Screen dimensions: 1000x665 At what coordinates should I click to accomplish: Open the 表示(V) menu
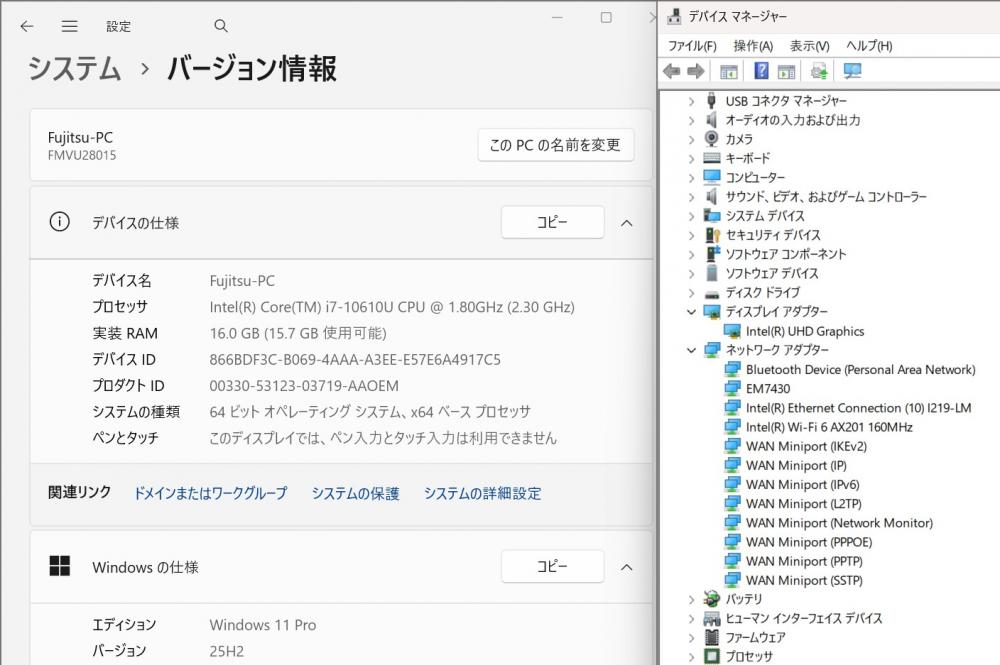[x=809, y=46]
